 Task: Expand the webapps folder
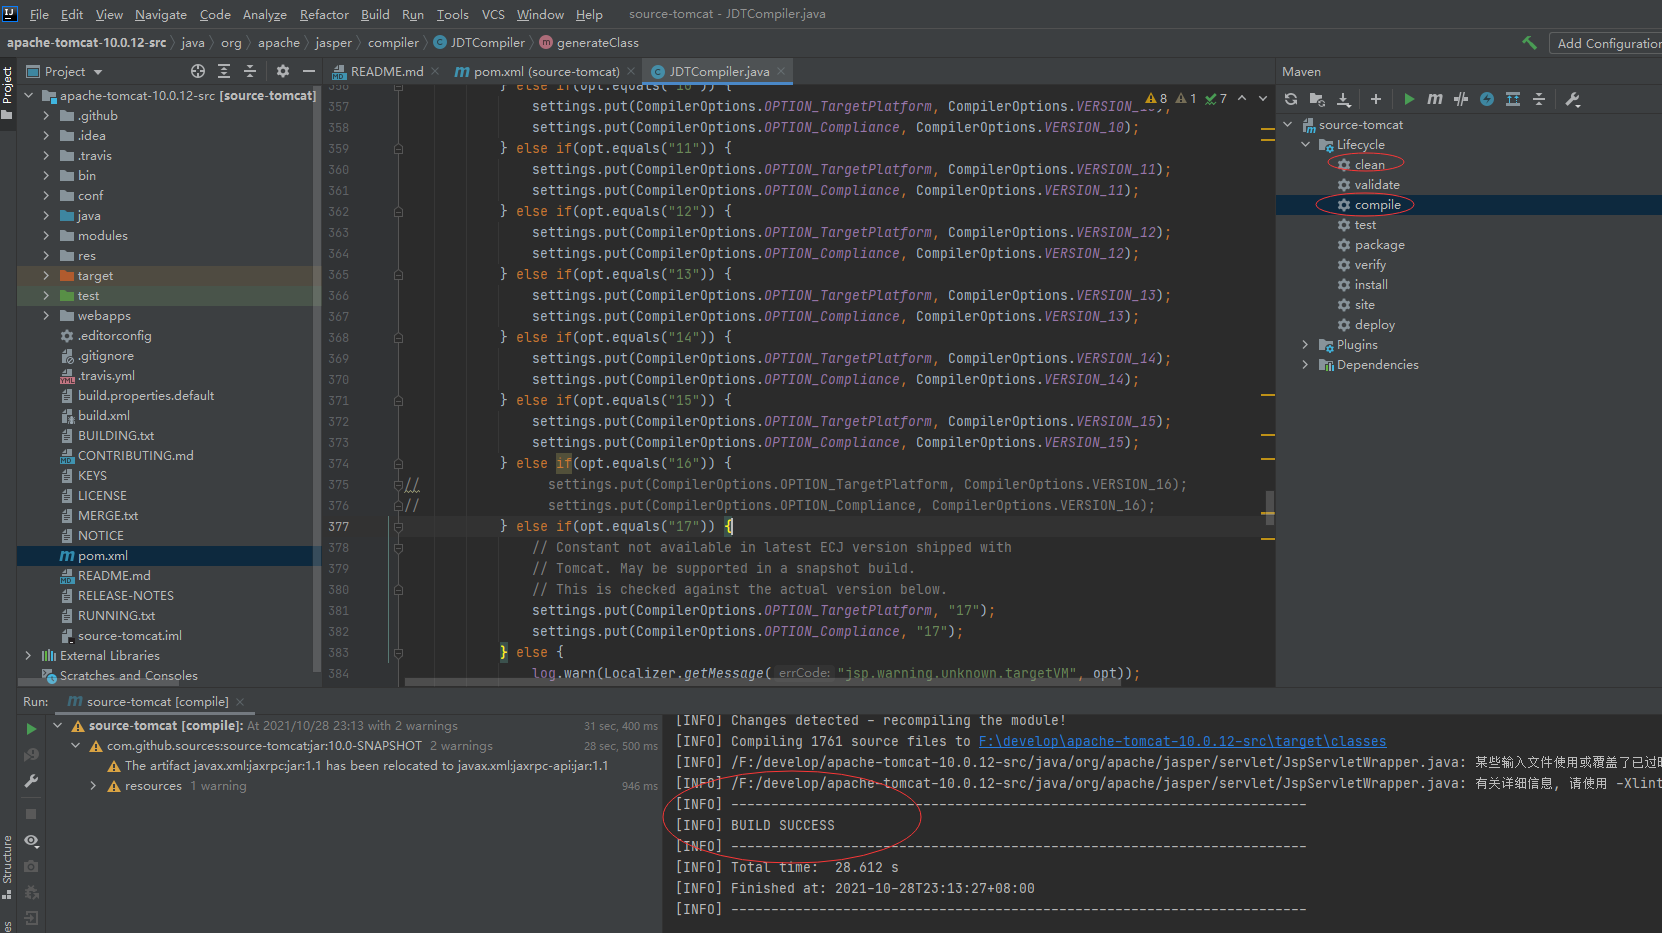[46, 316]
